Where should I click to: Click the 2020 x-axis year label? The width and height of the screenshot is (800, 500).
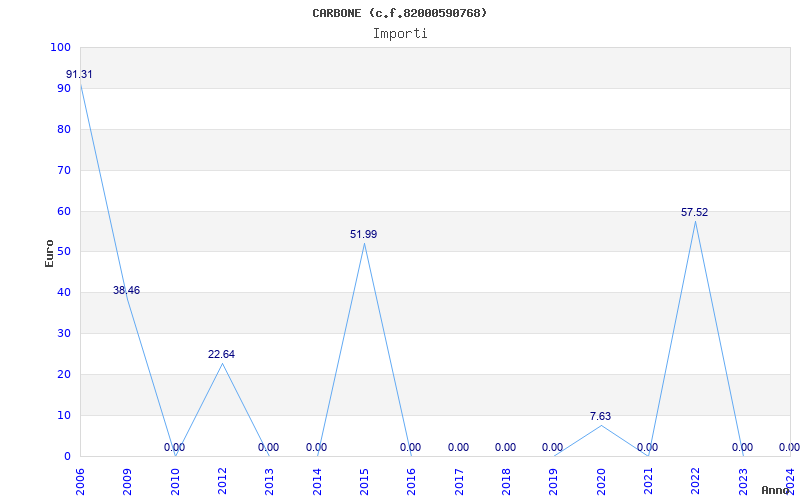pos(601,482)
